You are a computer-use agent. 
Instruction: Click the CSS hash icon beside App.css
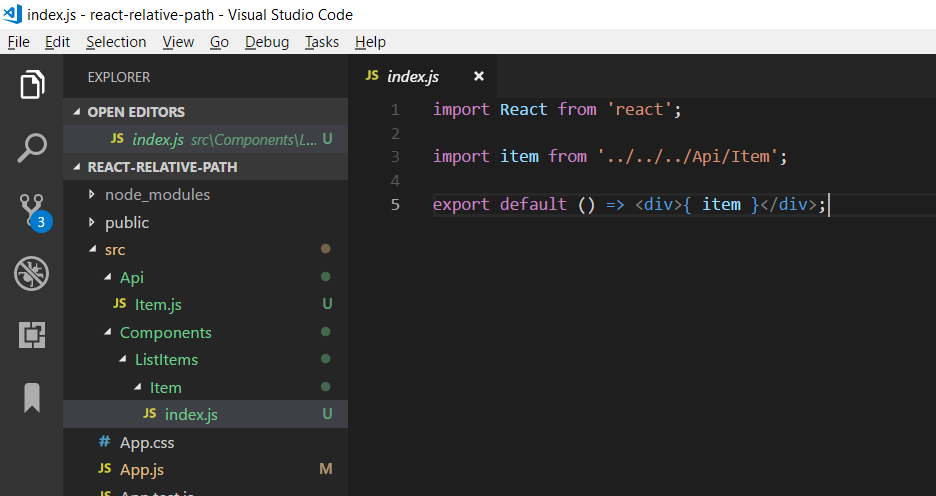pos(104,442)
